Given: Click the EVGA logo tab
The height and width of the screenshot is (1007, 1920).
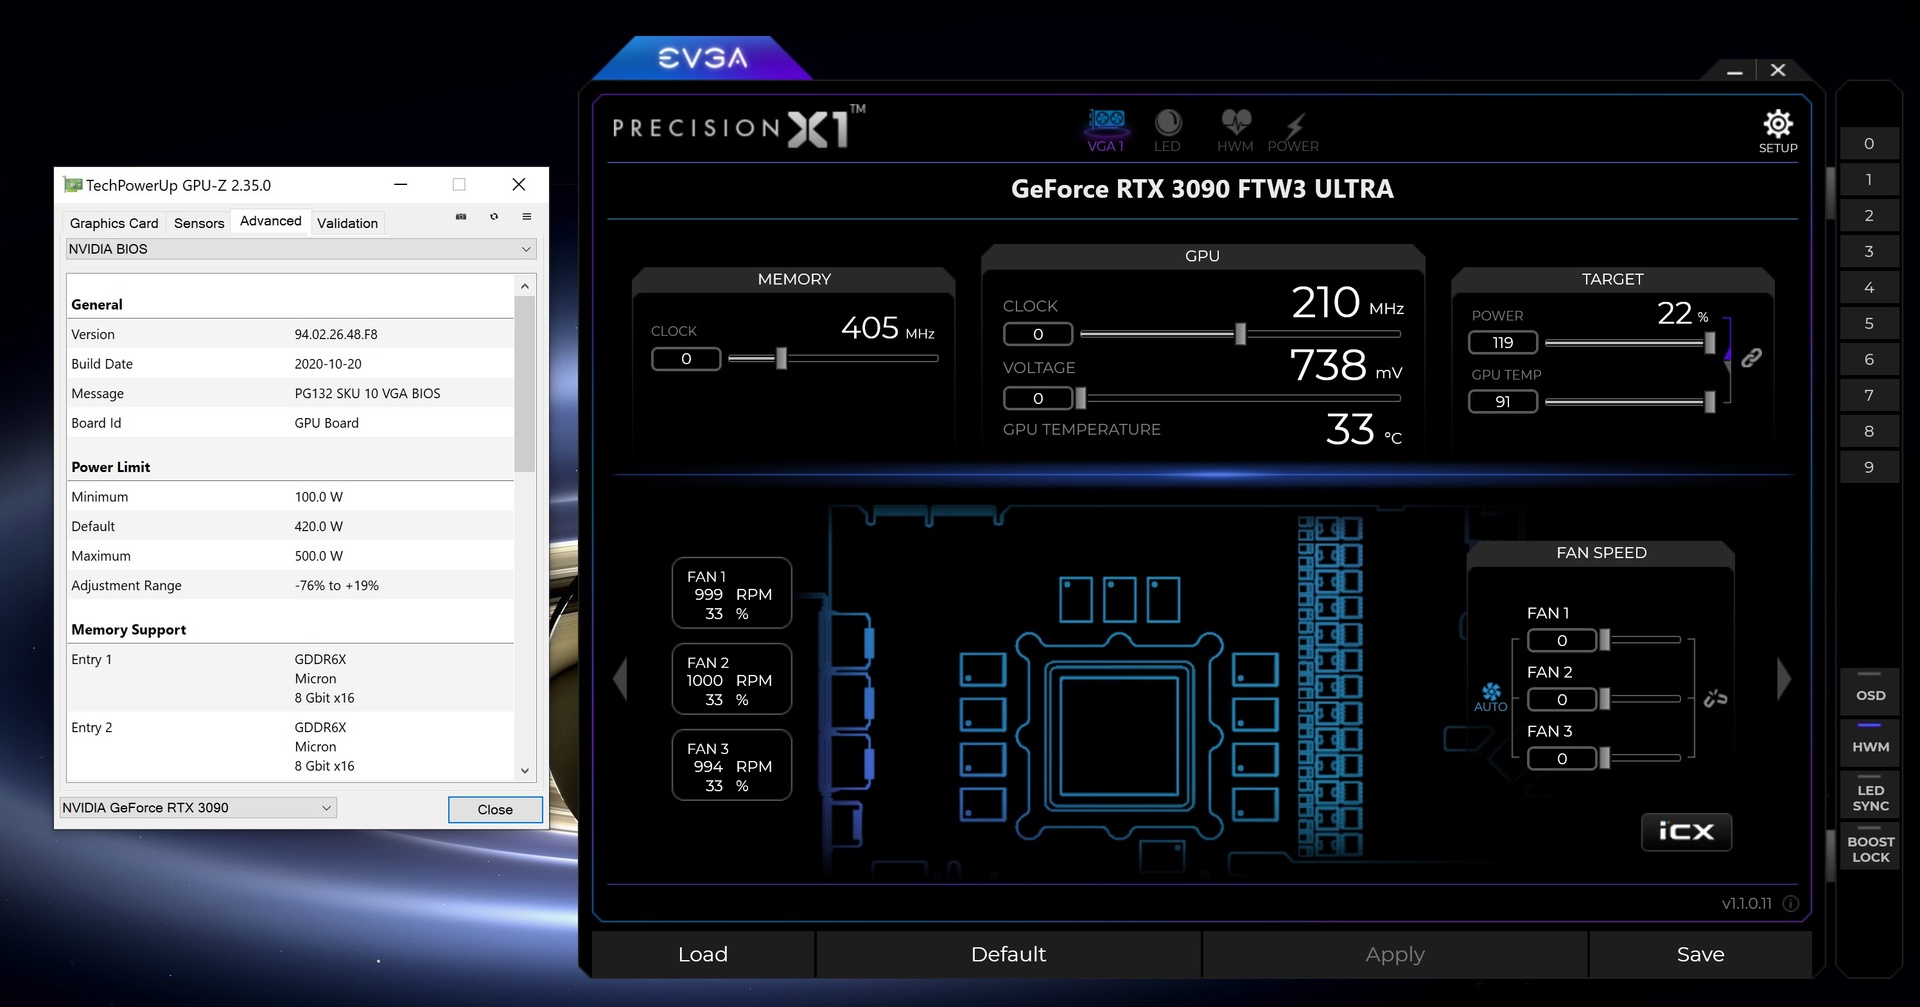Looking at the screenshot, I should pos(703,58).
